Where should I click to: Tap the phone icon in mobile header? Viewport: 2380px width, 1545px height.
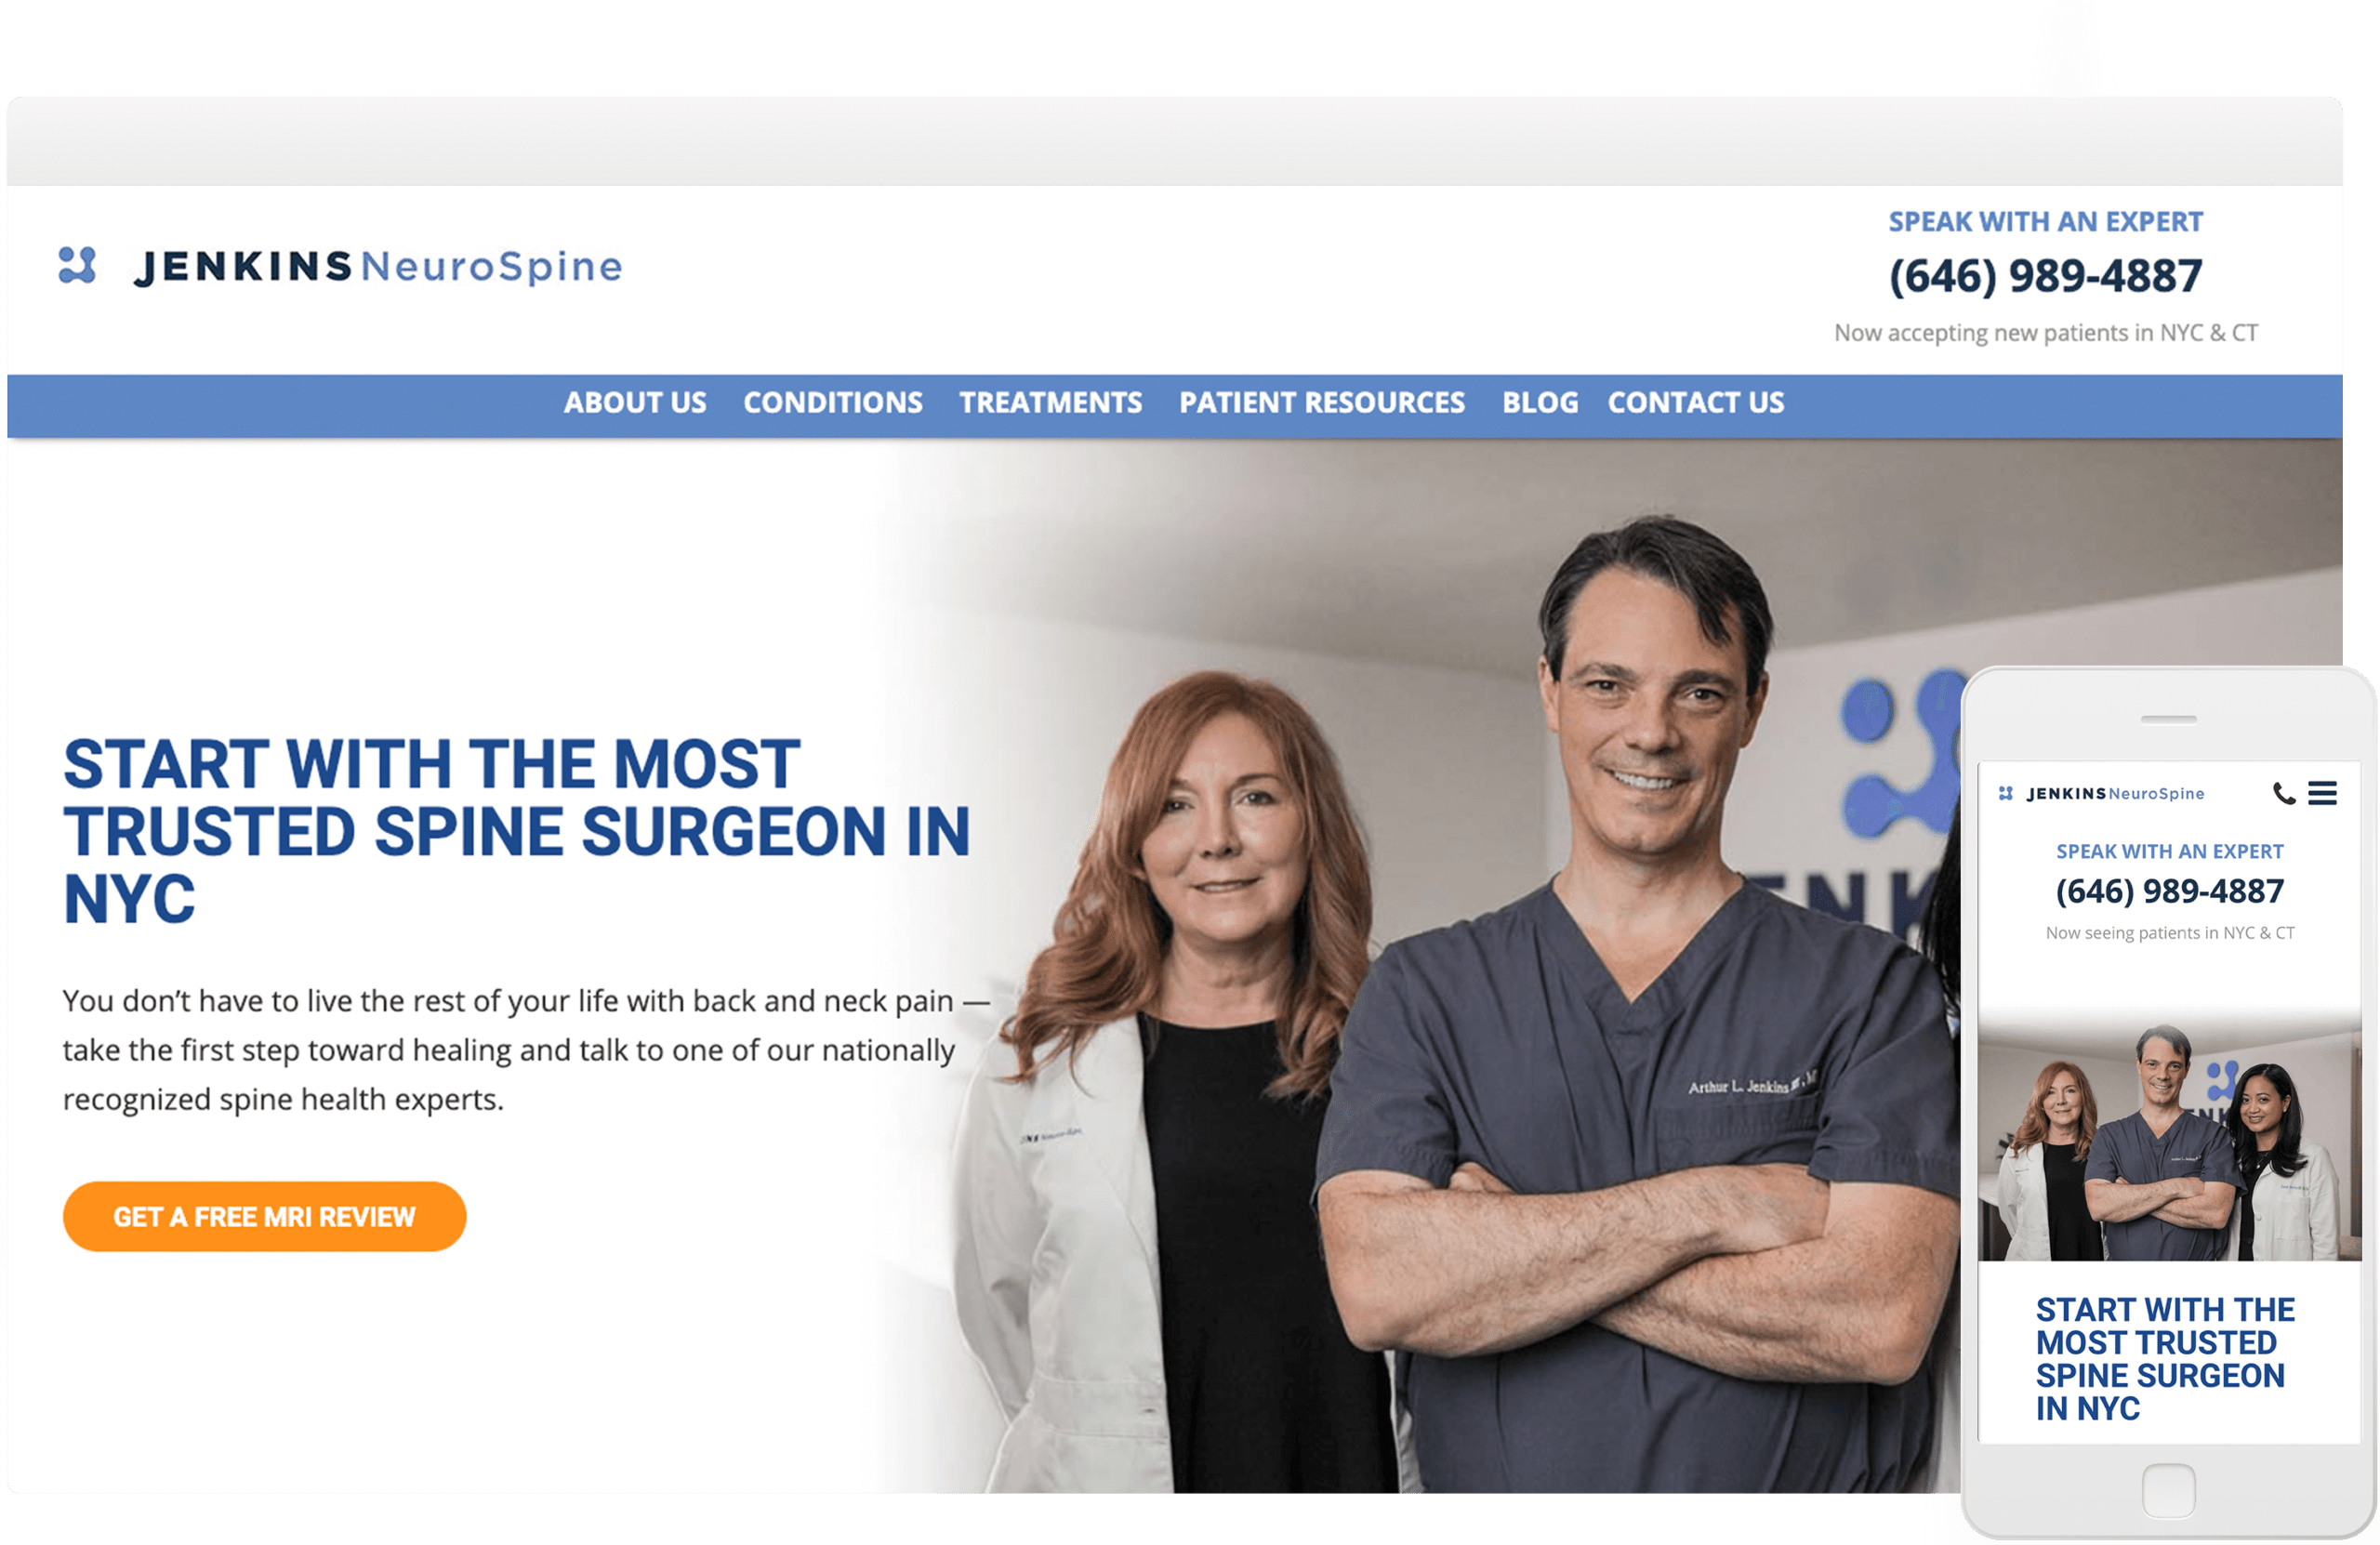pyautogui.click(x=2284, y=793)
